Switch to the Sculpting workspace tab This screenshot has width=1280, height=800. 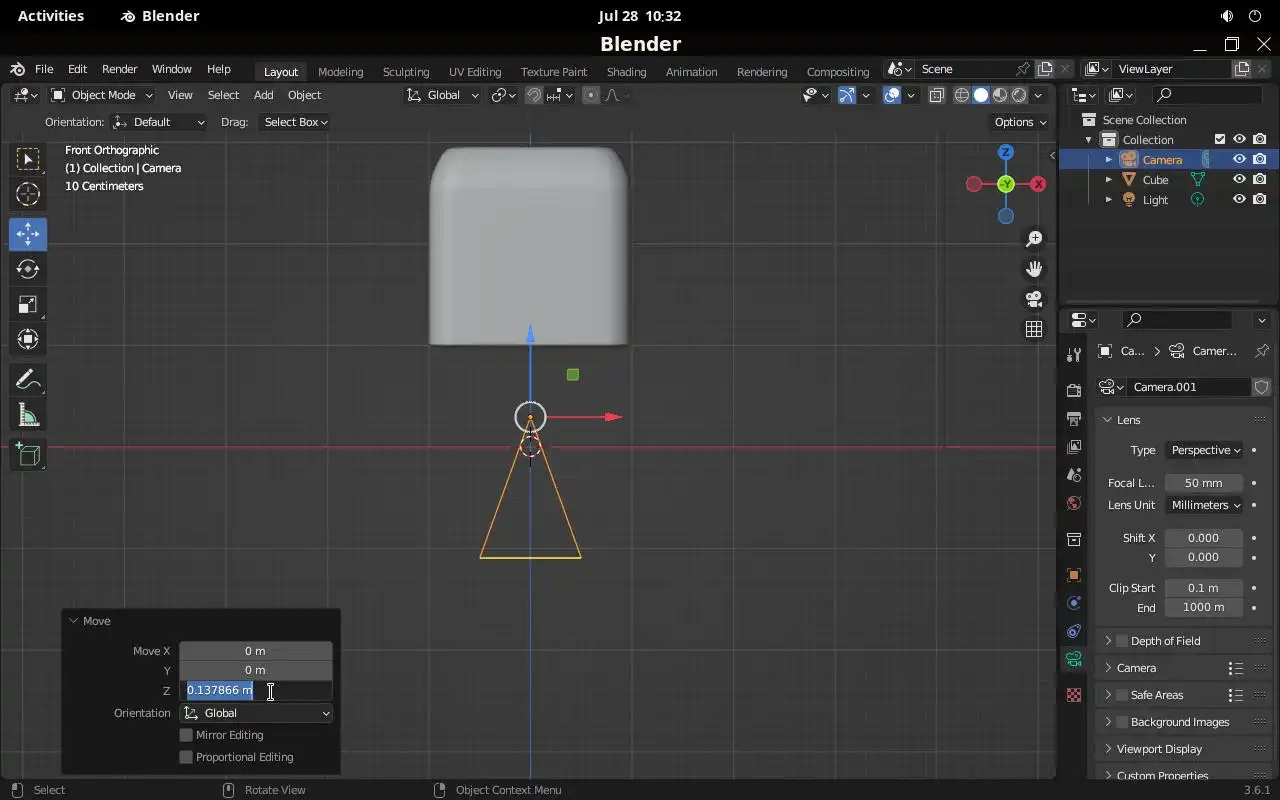406,72
